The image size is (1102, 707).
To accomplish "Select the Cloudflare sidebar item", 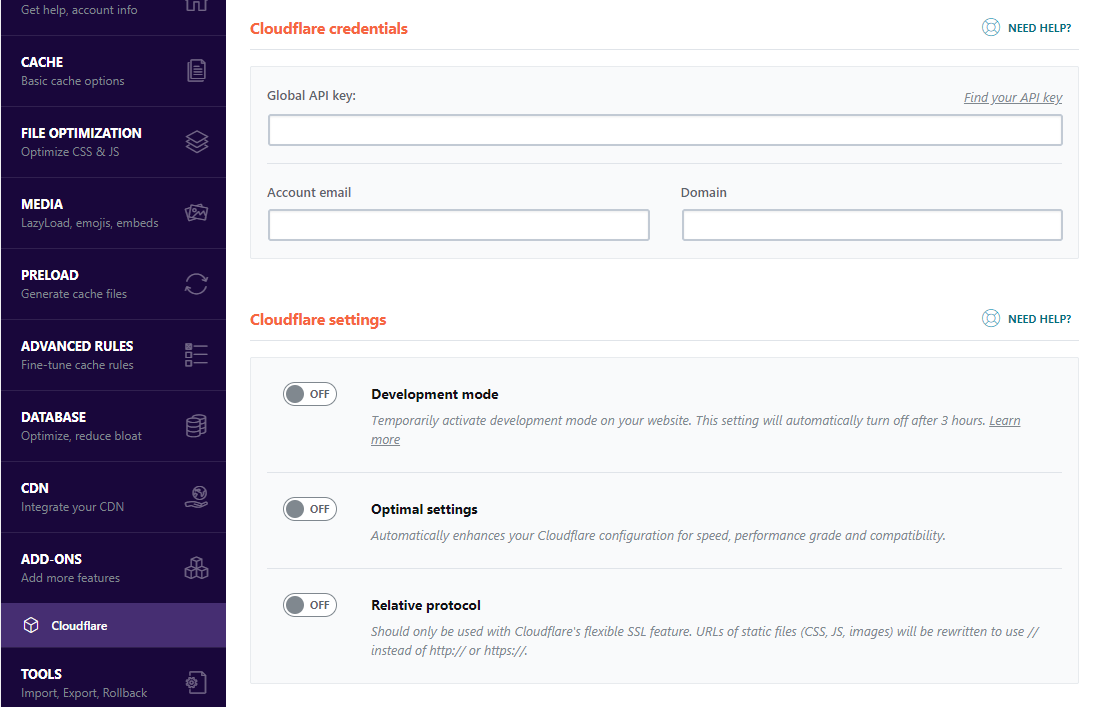I will (x=114, y=625).
